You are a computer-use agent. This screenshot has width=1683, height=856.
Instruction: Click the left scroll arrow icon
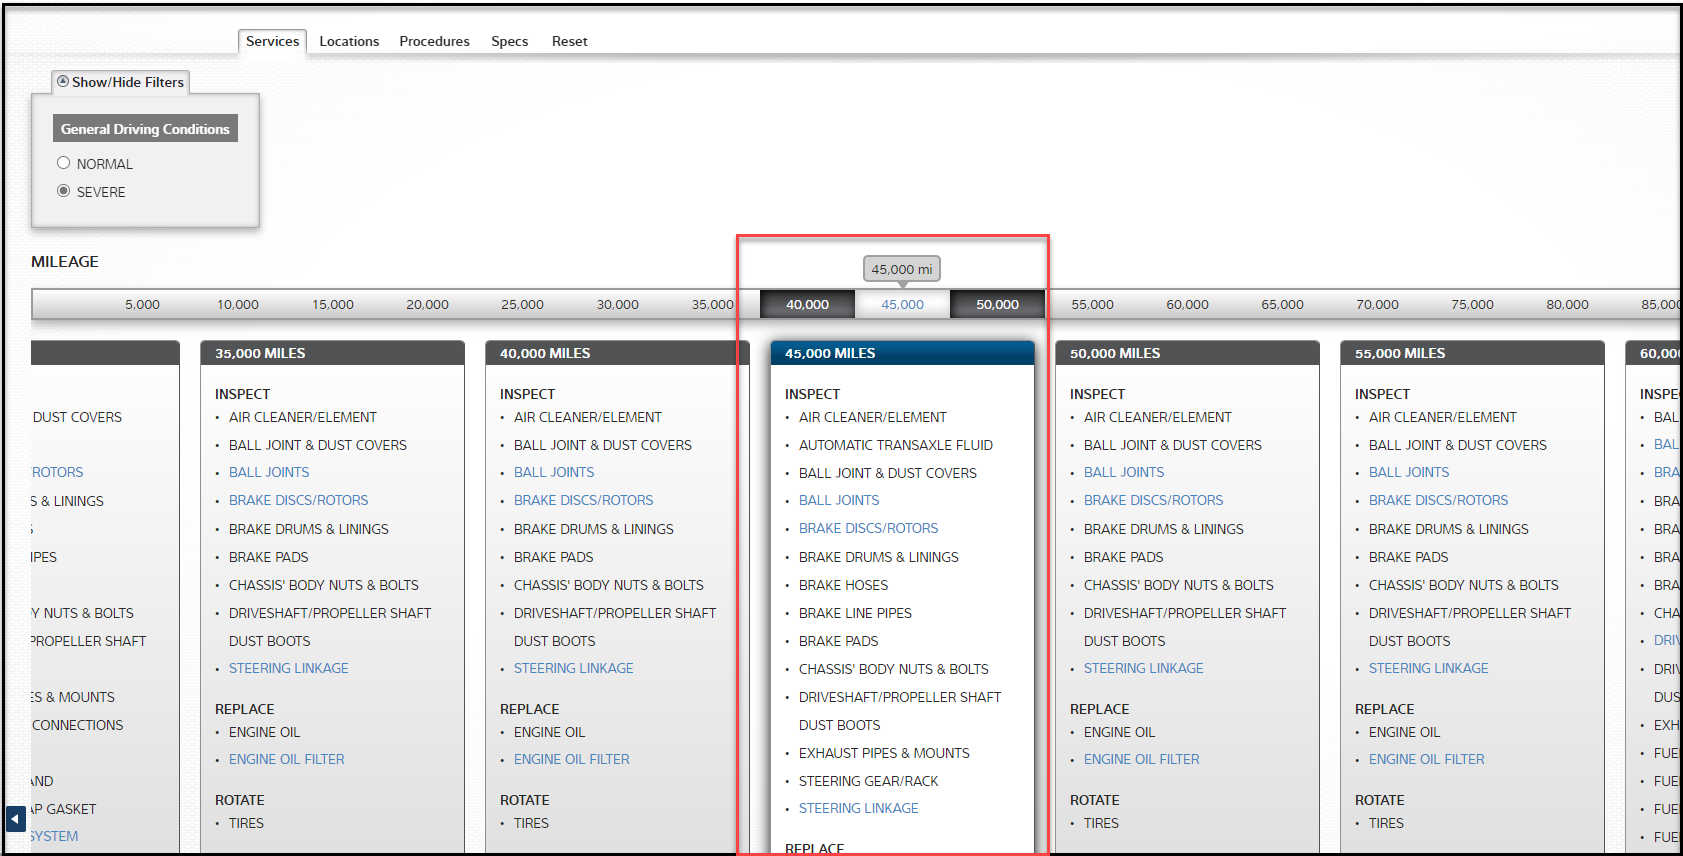[15, 819]
